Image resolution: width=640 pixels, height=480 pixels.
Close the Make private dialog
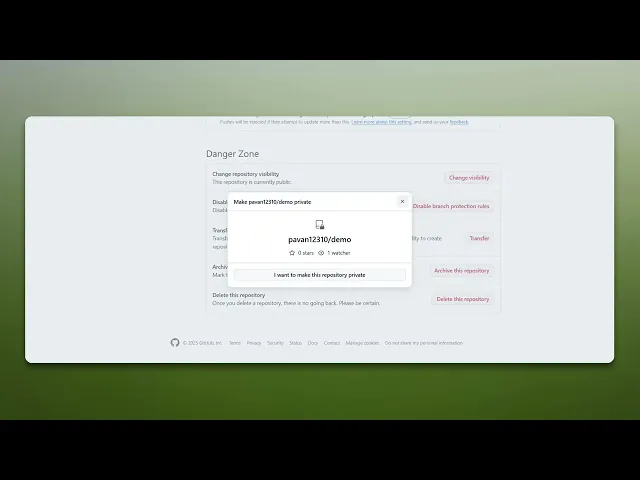(402, 202)
